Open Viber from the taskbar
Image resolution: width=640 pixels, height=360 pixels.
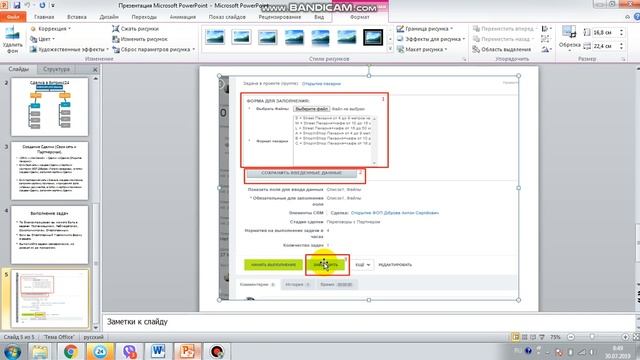129,351
